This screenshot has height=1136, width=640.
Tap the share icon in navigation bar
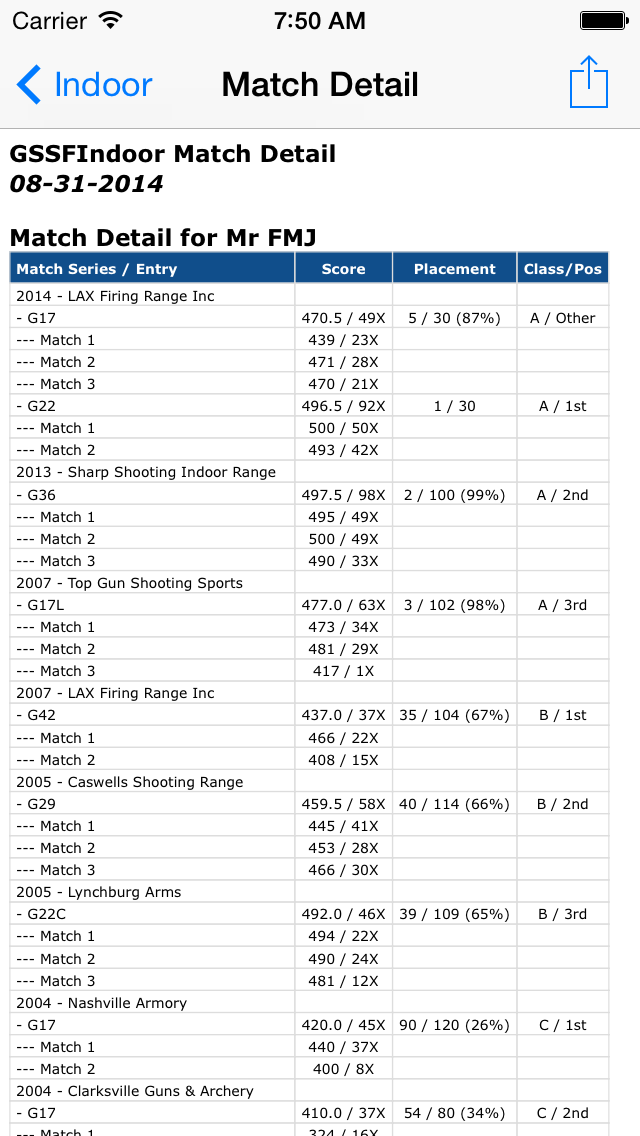click(x=589, y=83)
